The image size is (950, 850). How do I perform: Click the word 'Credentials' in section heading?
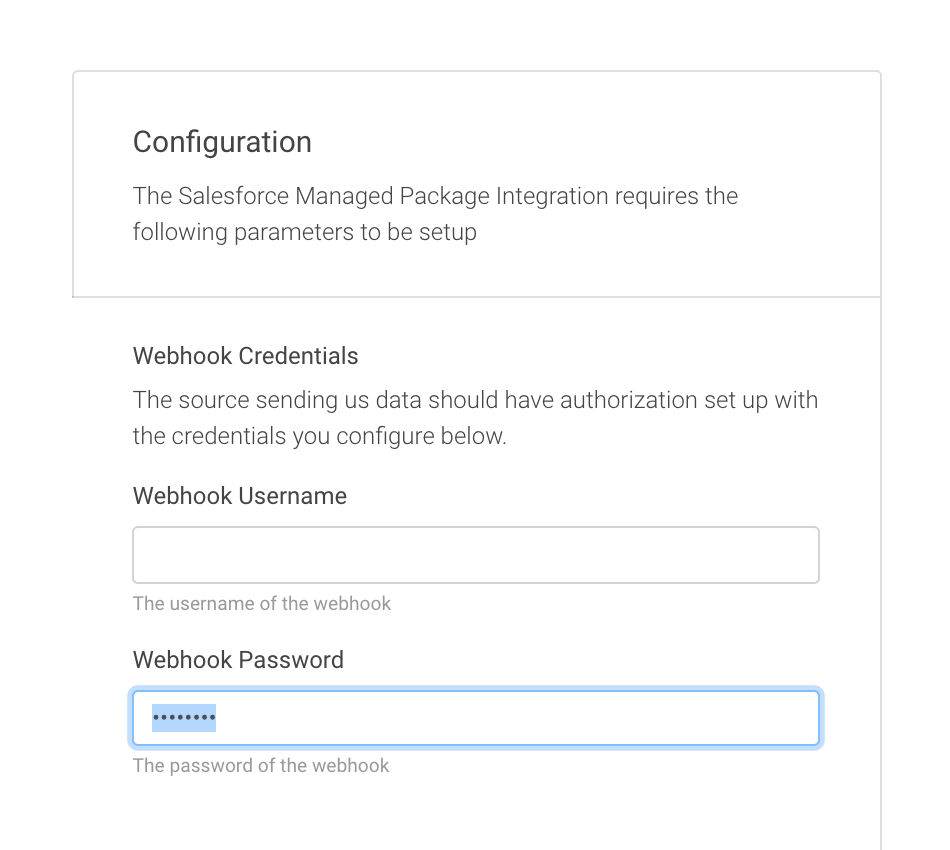tap(298, 356)
